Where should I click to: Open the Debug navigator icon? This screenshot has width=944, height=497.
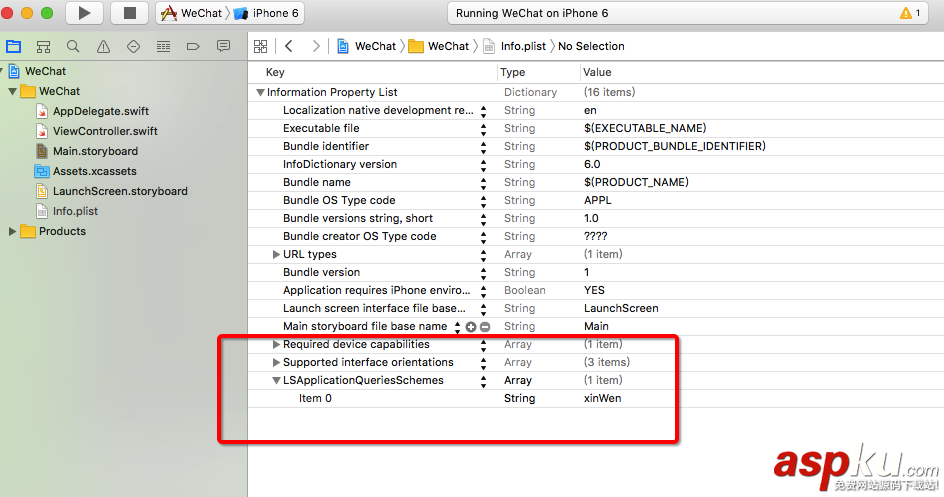click(x=163, y=46)
